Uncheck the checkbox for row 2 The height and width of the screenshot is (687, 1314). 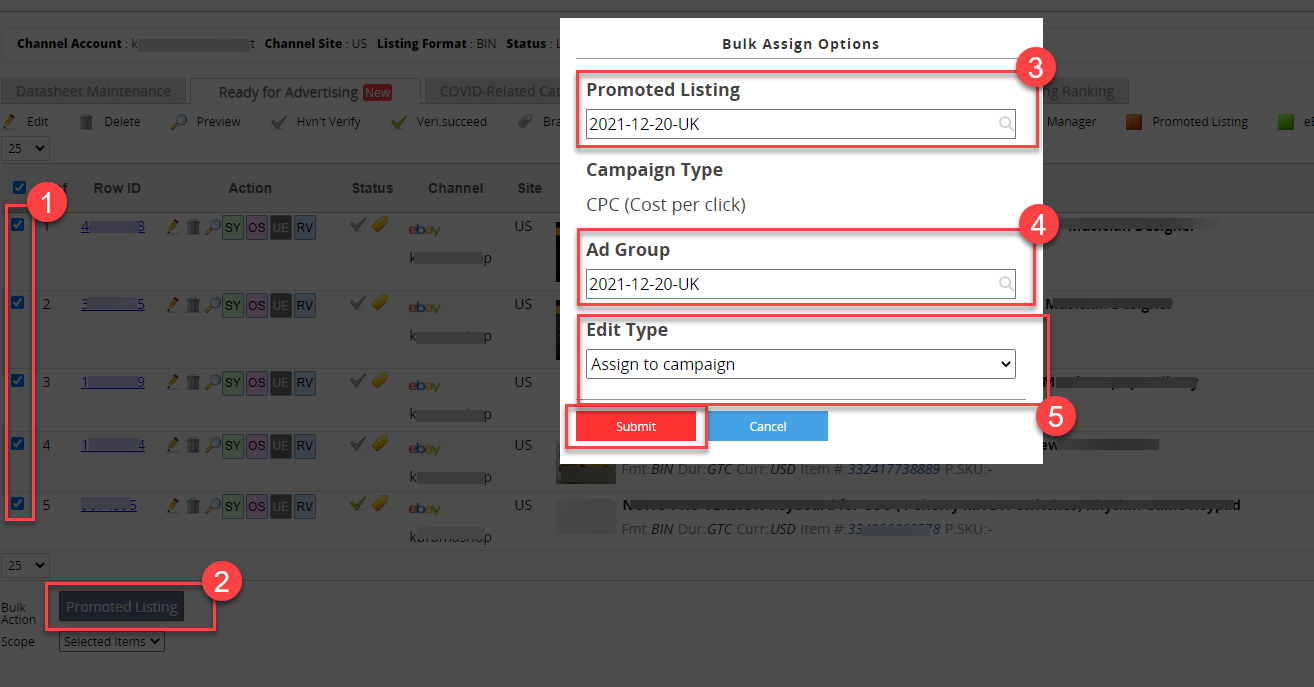[x=17, y=302]
